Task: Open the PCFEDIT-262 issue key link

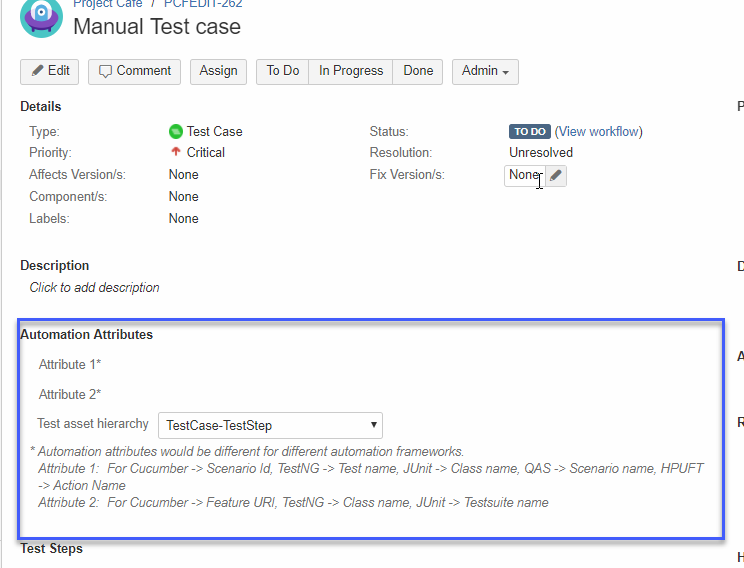Action: (203, 4)
